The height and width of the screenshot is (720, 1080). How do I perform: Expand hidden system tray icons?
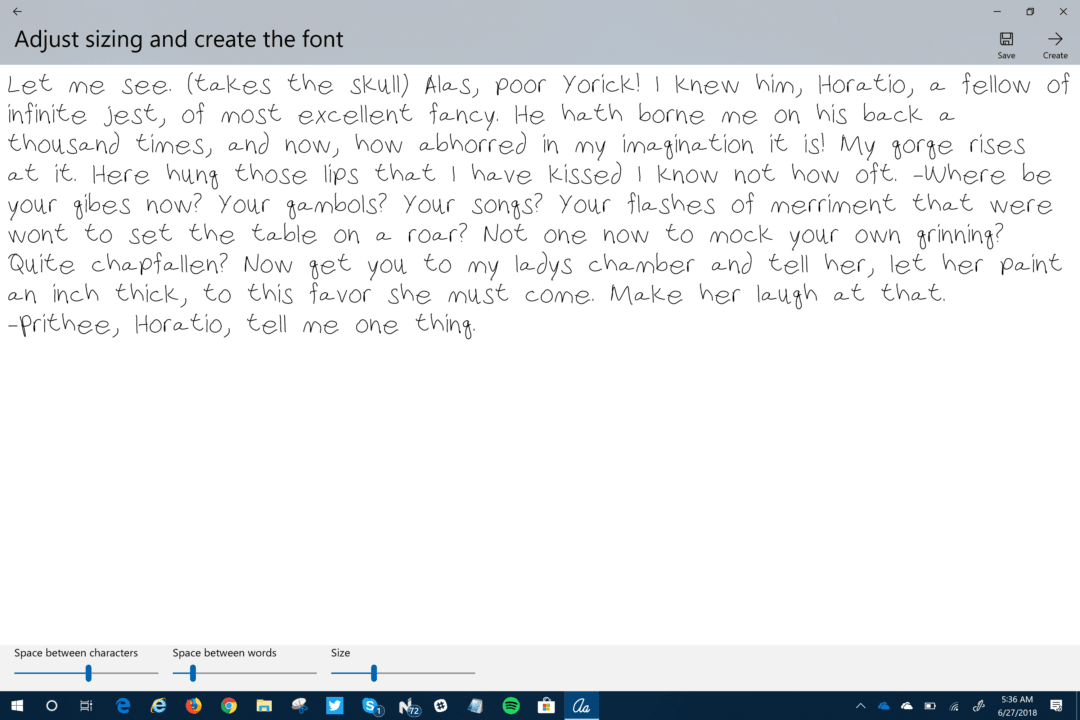coord(860,706)
